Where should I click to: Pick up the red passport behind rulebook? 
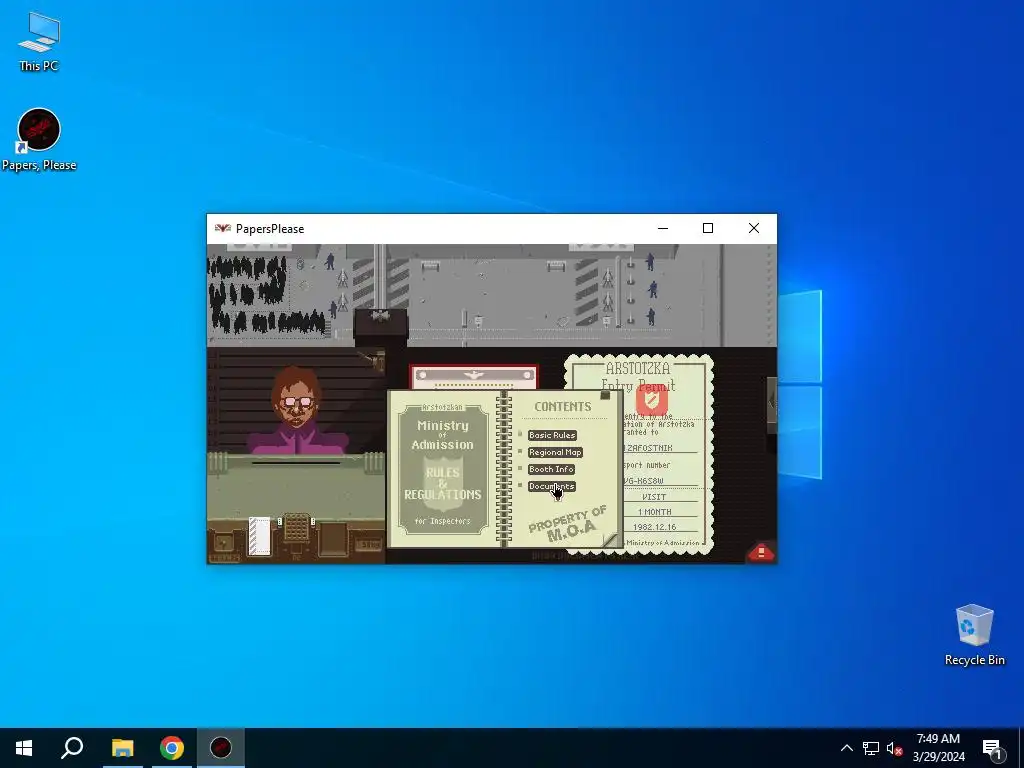pyautogui.click(x=473, y=377)
